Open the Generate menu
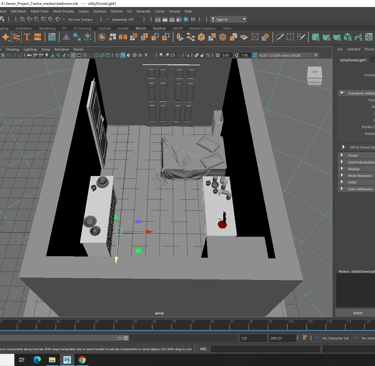 pos(143,11)
